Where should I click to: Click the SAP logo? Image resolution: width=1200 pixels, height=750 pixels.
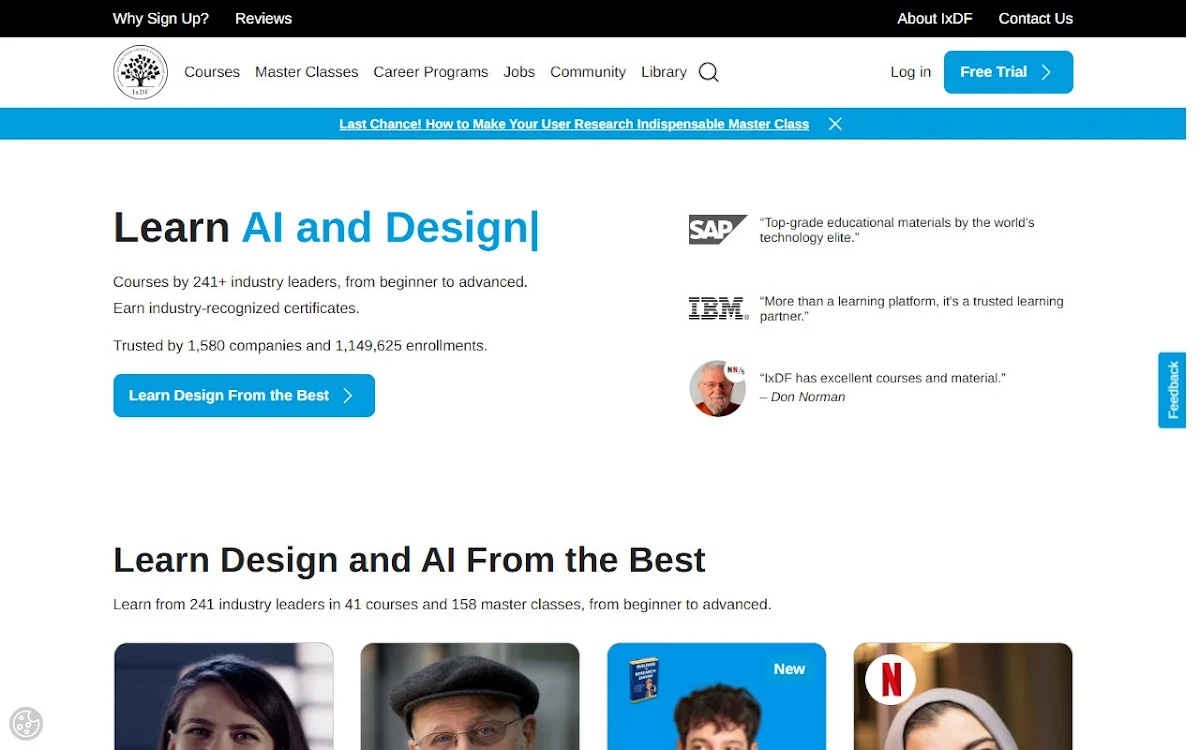coord(717,229)
